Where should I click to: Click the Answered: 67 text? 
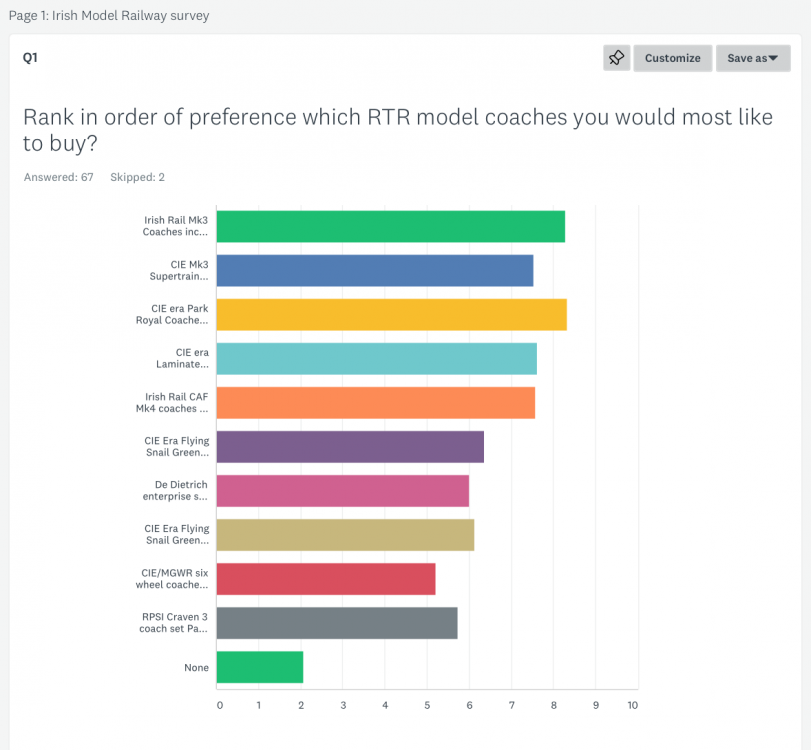tap(58, 177)
